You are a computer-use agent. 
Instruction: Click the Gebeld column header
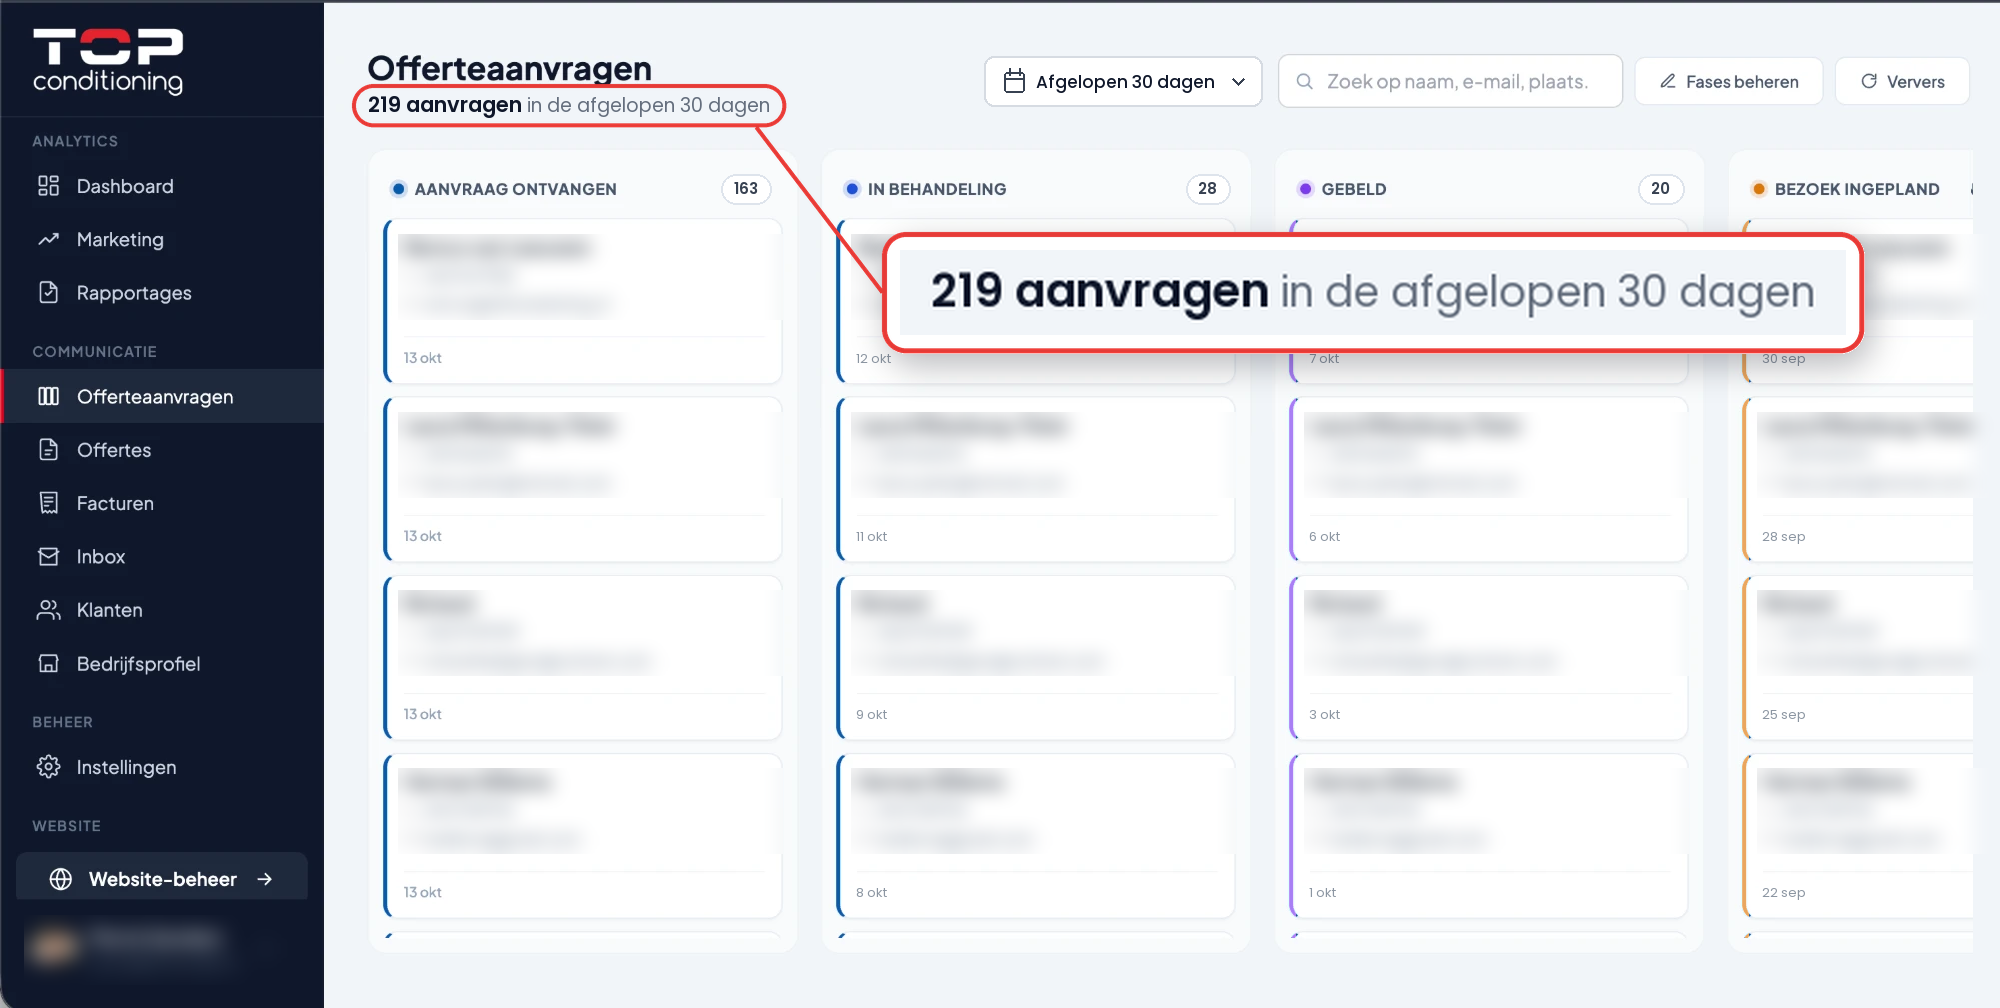[1354, 189]
